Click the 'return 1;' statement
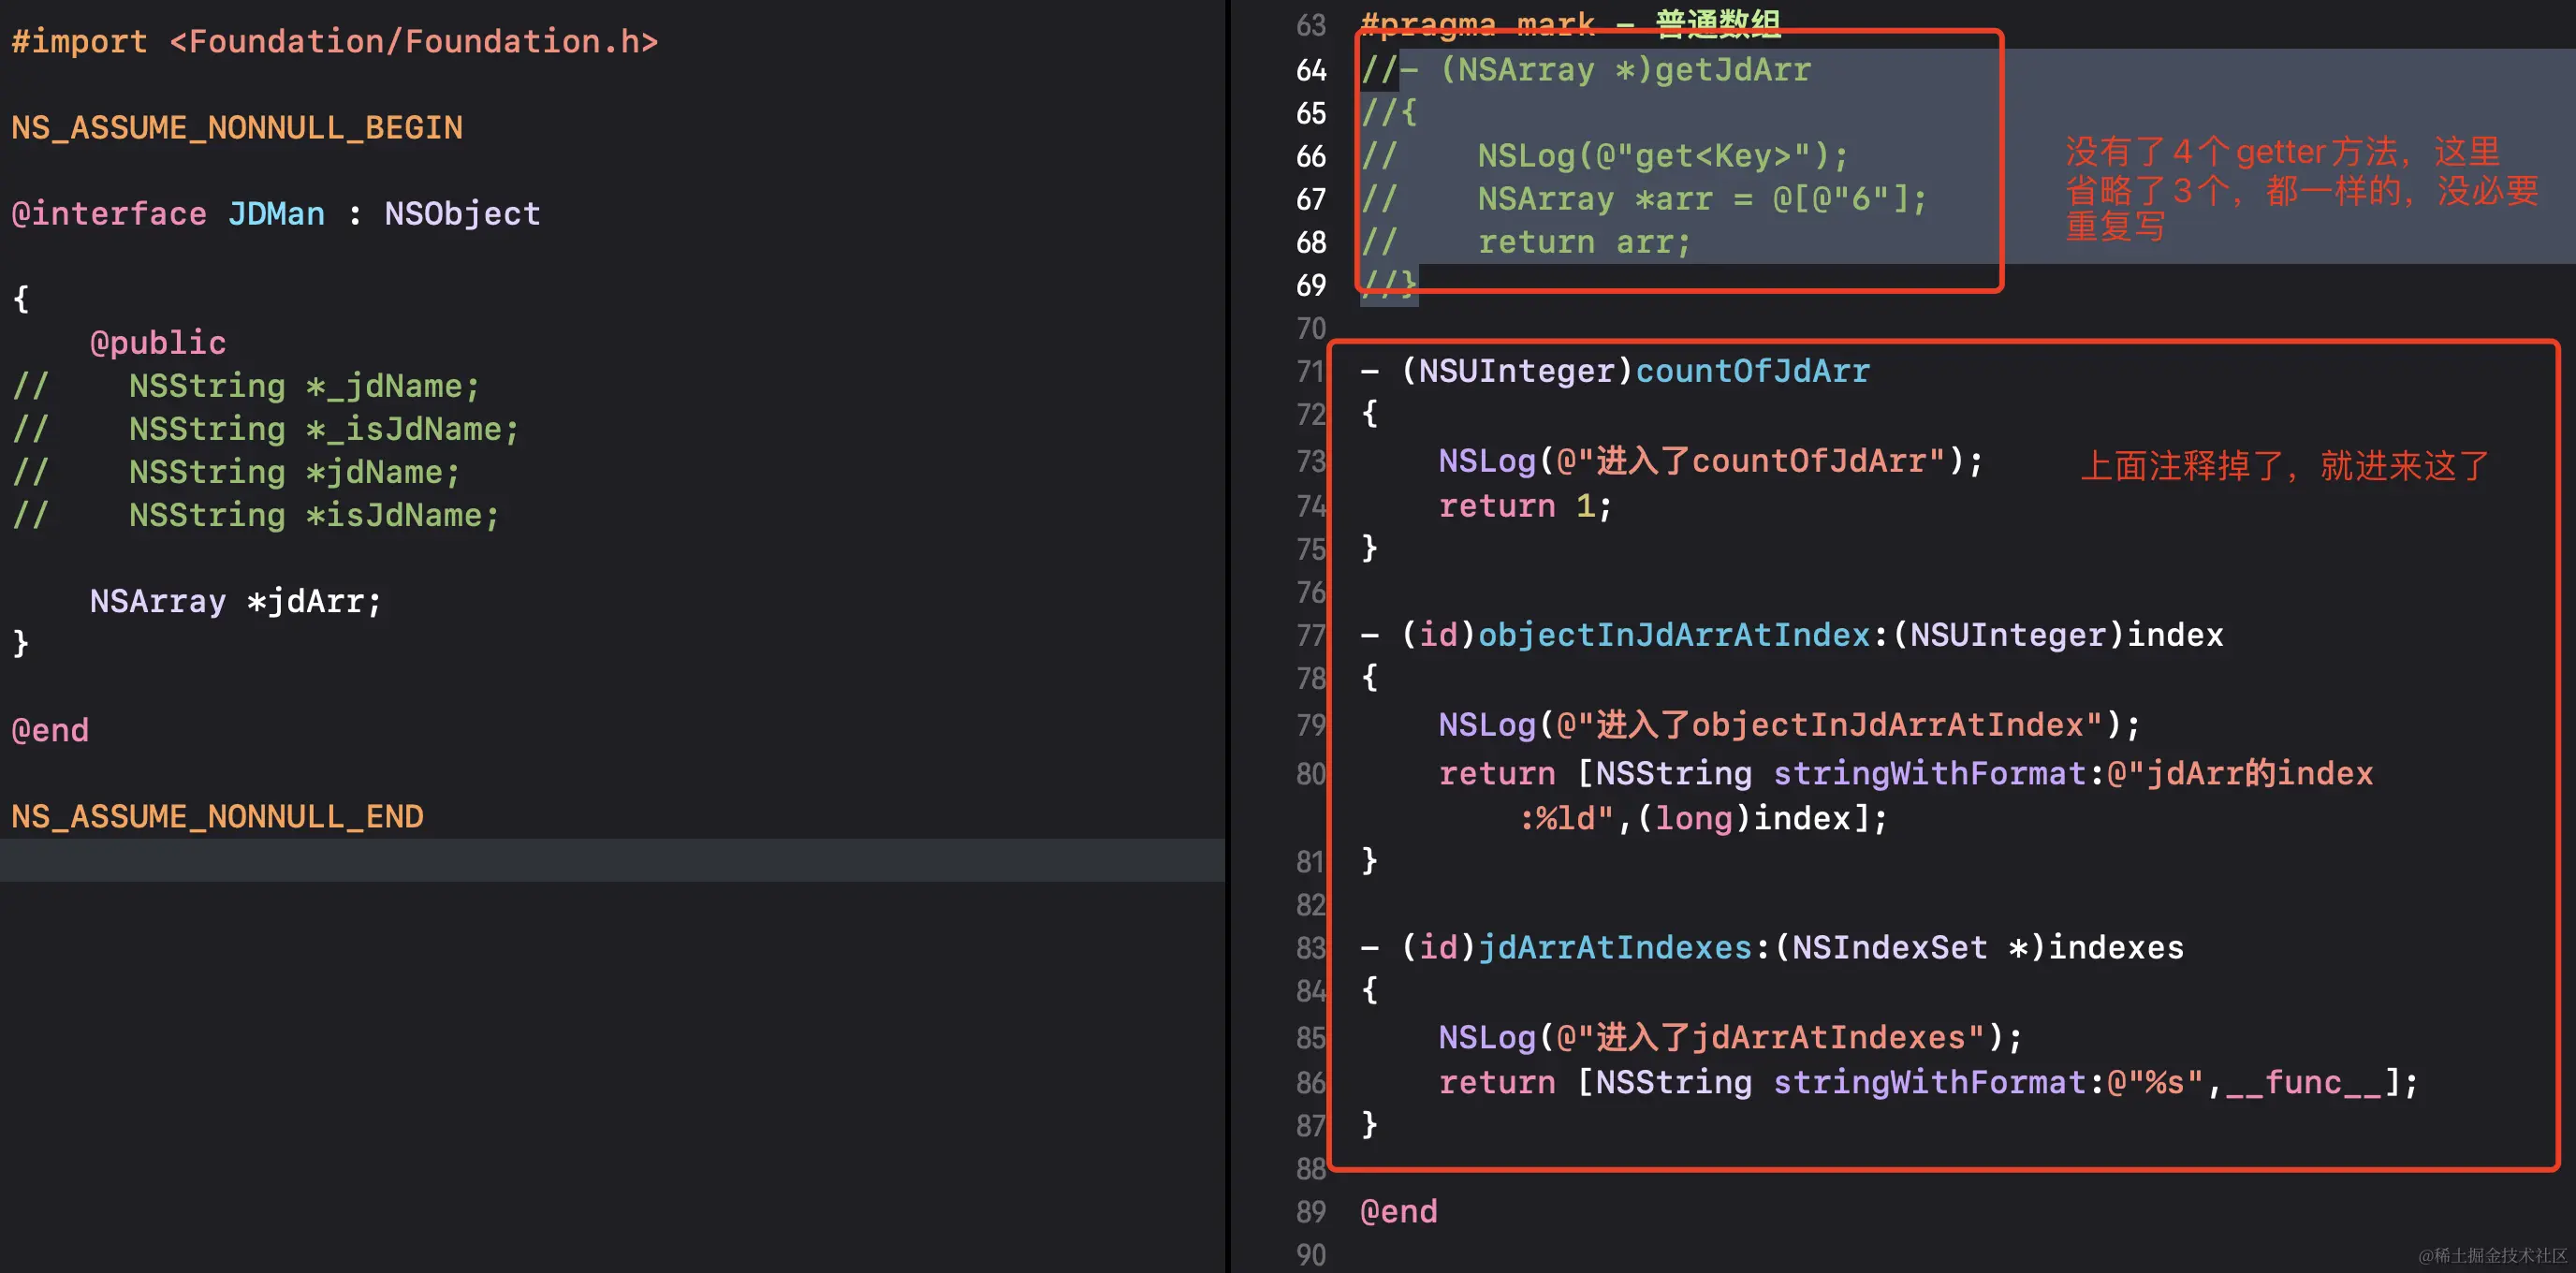Viewport: 2576px width, 1273px height. point(1524,506)
